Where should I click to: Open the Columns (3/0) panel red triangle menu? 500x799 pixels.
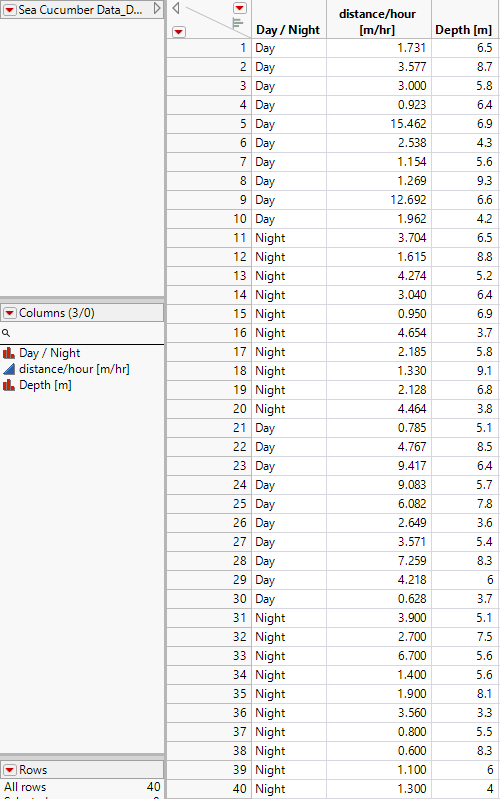(10, 313)
